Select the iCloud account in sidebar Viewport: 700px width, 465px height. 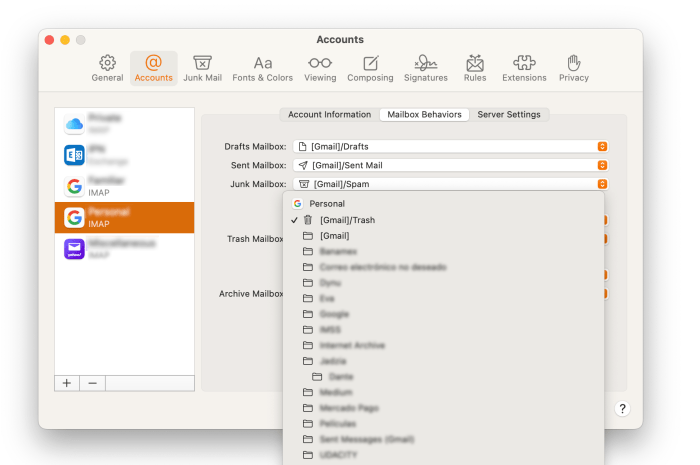pos(124,124)
